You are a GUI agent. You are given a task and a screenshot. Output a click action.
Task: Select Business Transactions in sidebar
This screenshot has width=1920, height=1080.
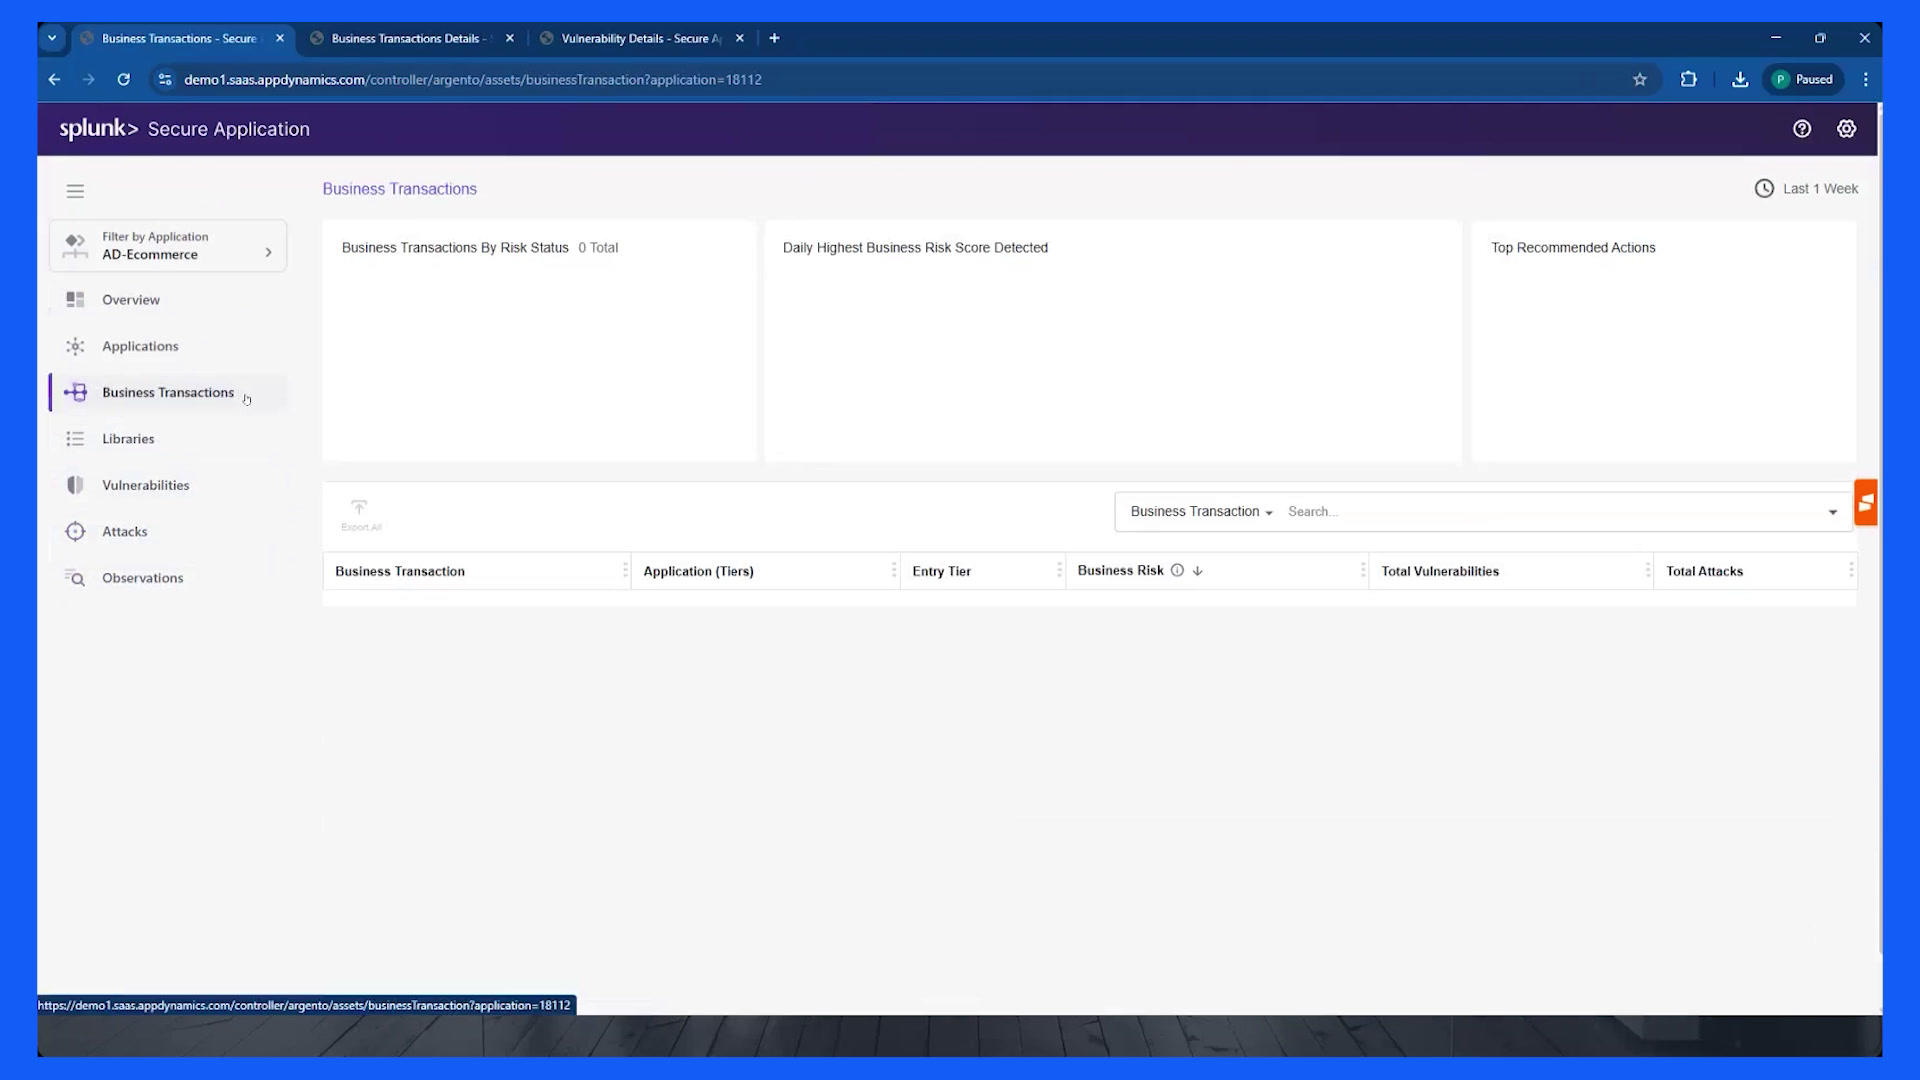[168, 393]
